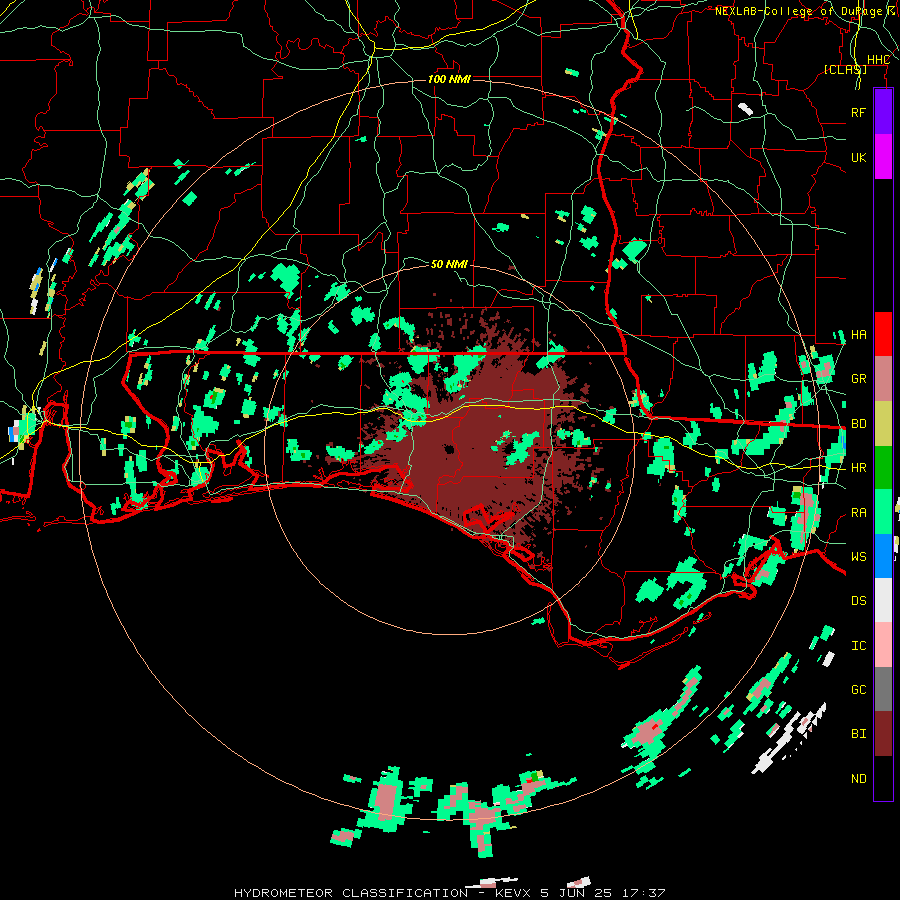Image resolution: width=900 pixels, height=900 pixels.
Task: Click the HA legend label
Action: point(859,334)
